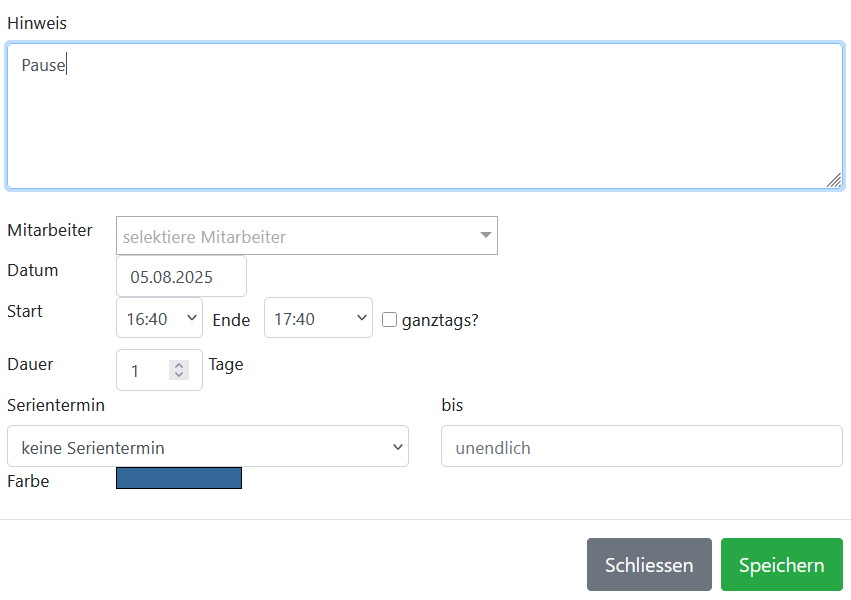Viewport: 851px width, 600px height.
Task: Decrease Dauer with the down stepper arrow
Action: point(179,375)
